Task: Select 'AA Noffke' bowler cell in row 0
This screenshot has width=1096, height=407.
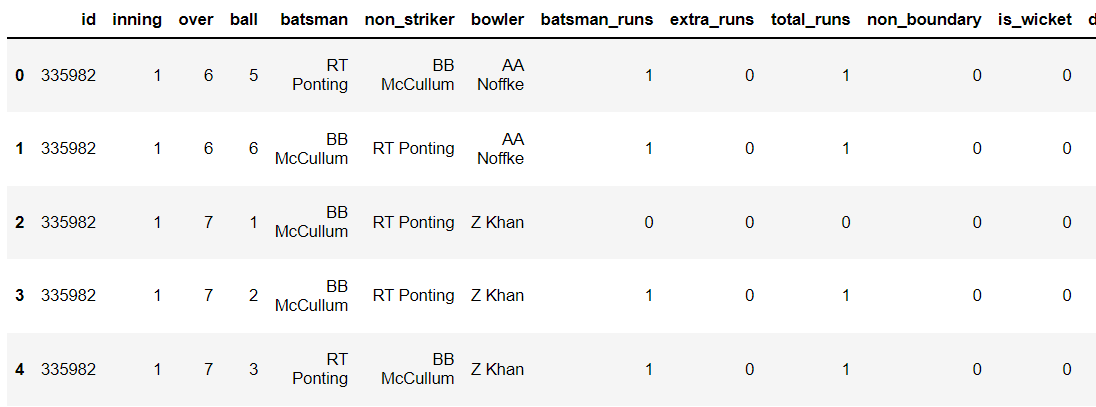Action: 500,75
